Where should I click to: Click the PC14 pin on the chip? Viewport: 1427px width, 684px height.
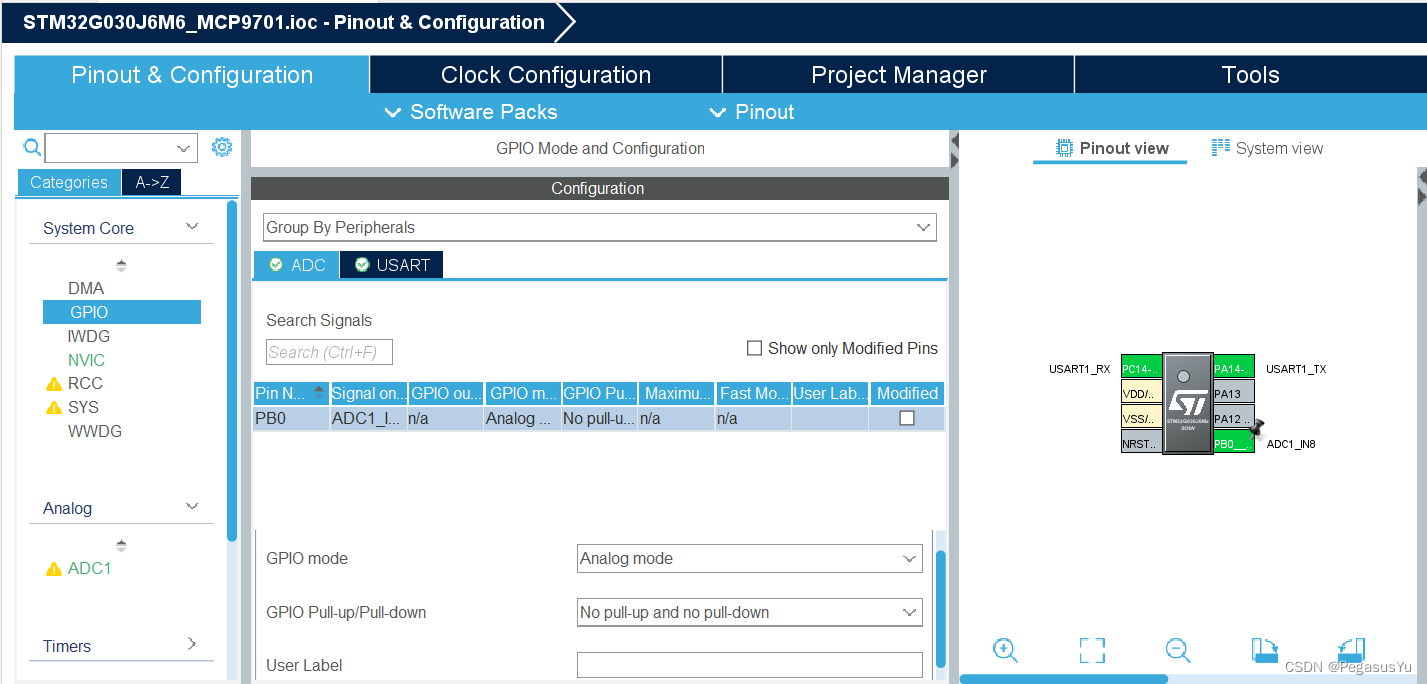click(x=1141, y=369)
